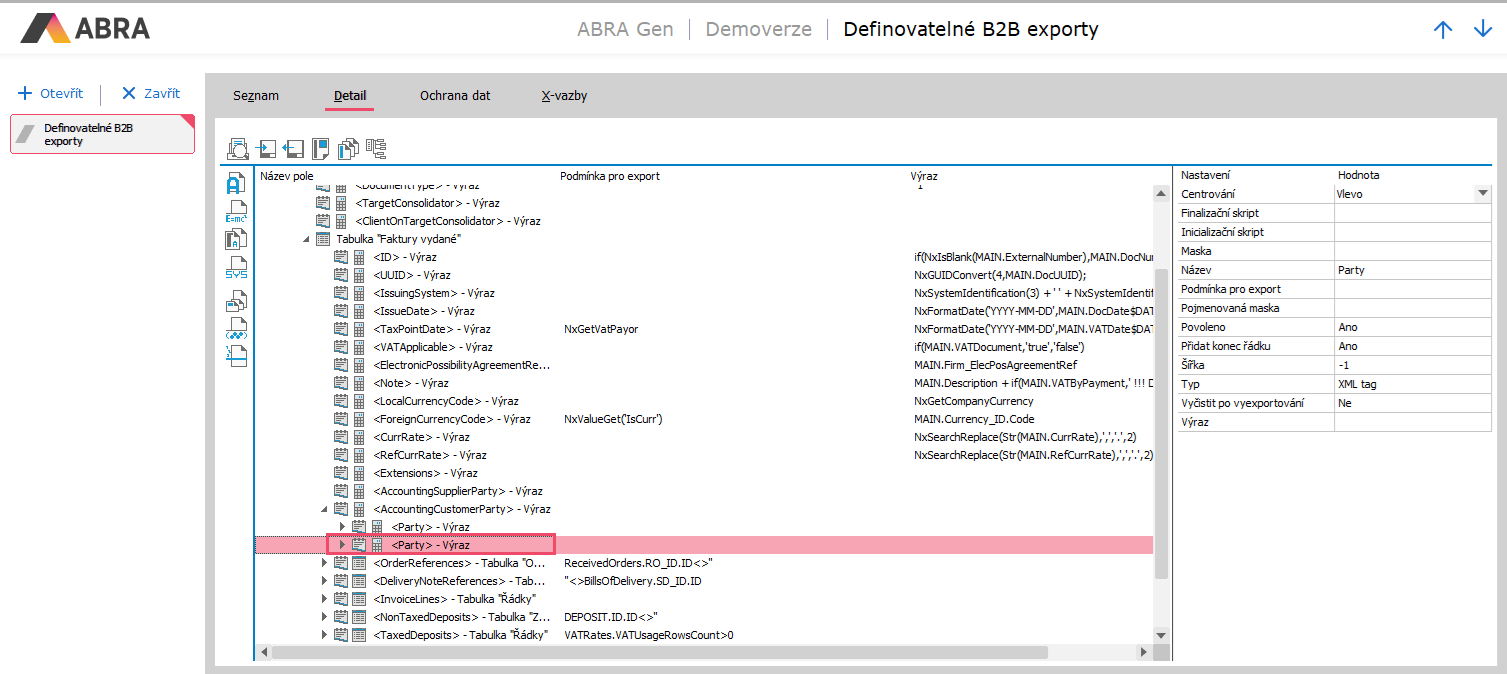Image resolution: width=1507 pixels, height=674 pixels.
Task: Expand the <OrderReferences> node
Action: click(x=324, y=563)
